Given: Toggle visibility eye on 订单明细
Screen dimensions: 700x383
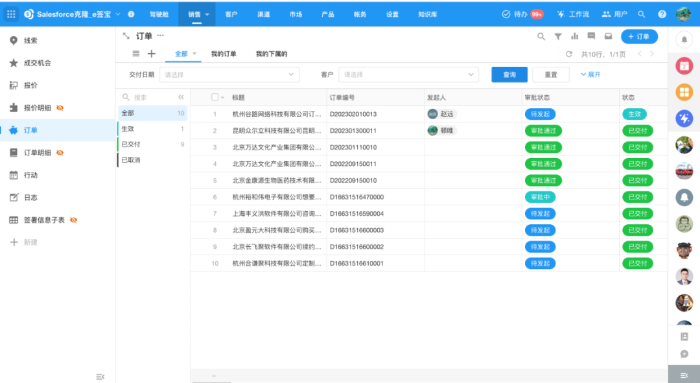Looking at the screenshot, I should tap(60, 153).
